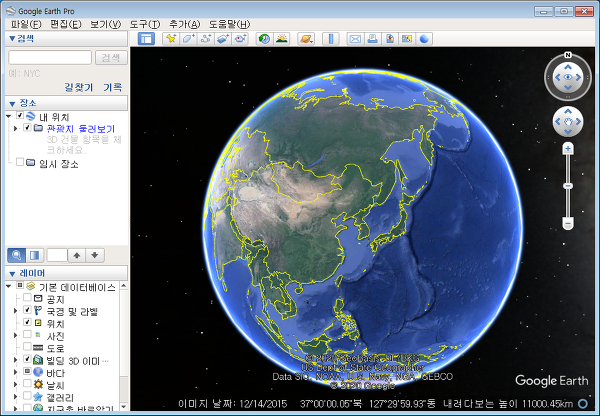Collapse the 검색 panel
This screenshot has width=600, height=416.
click(12, 39)
